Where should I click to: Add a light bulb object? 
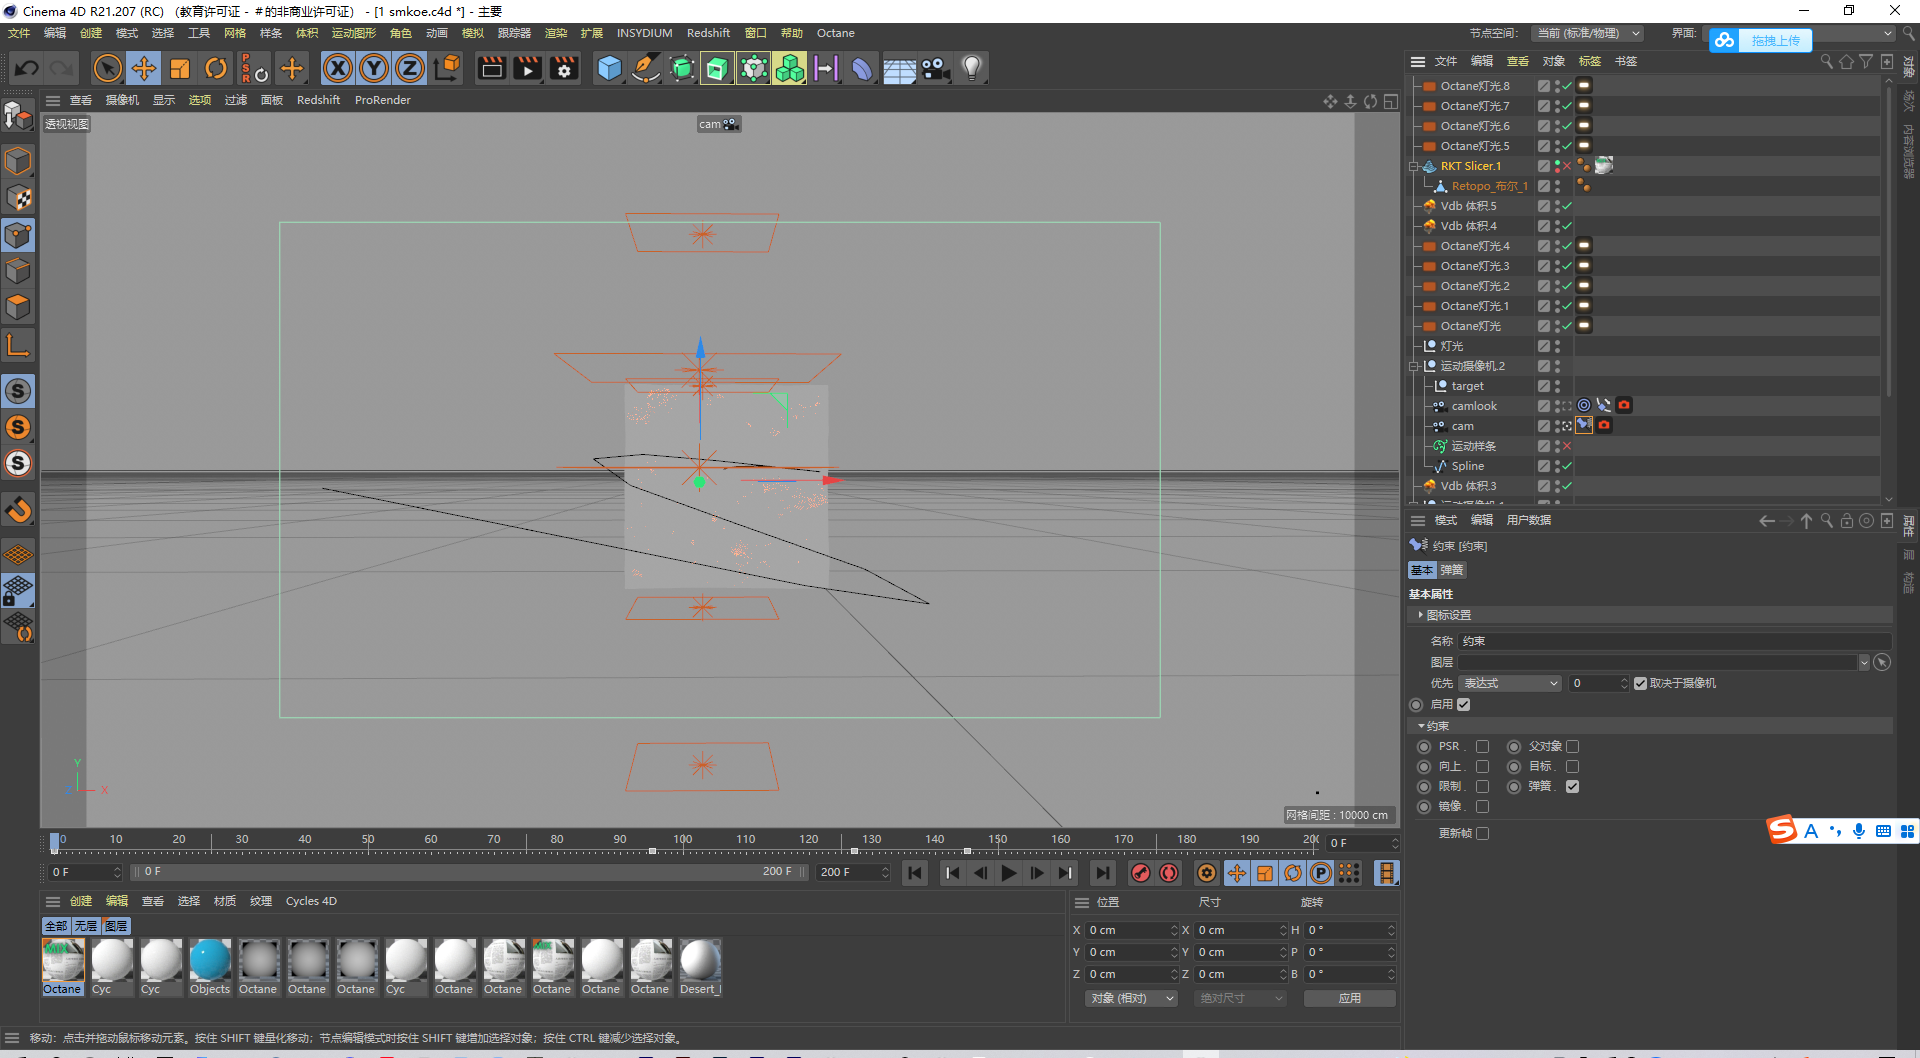[x=972, y=68]
